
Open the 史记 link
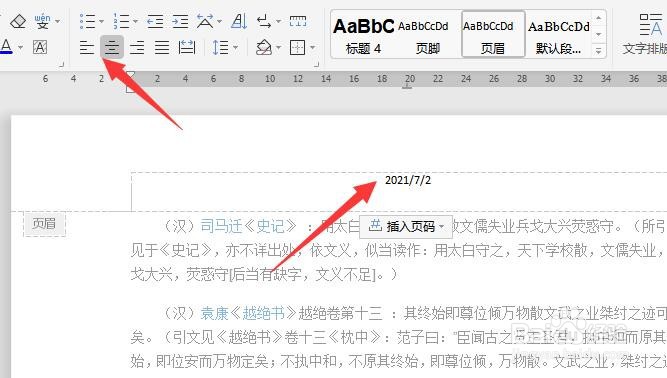tap(271, 226)
